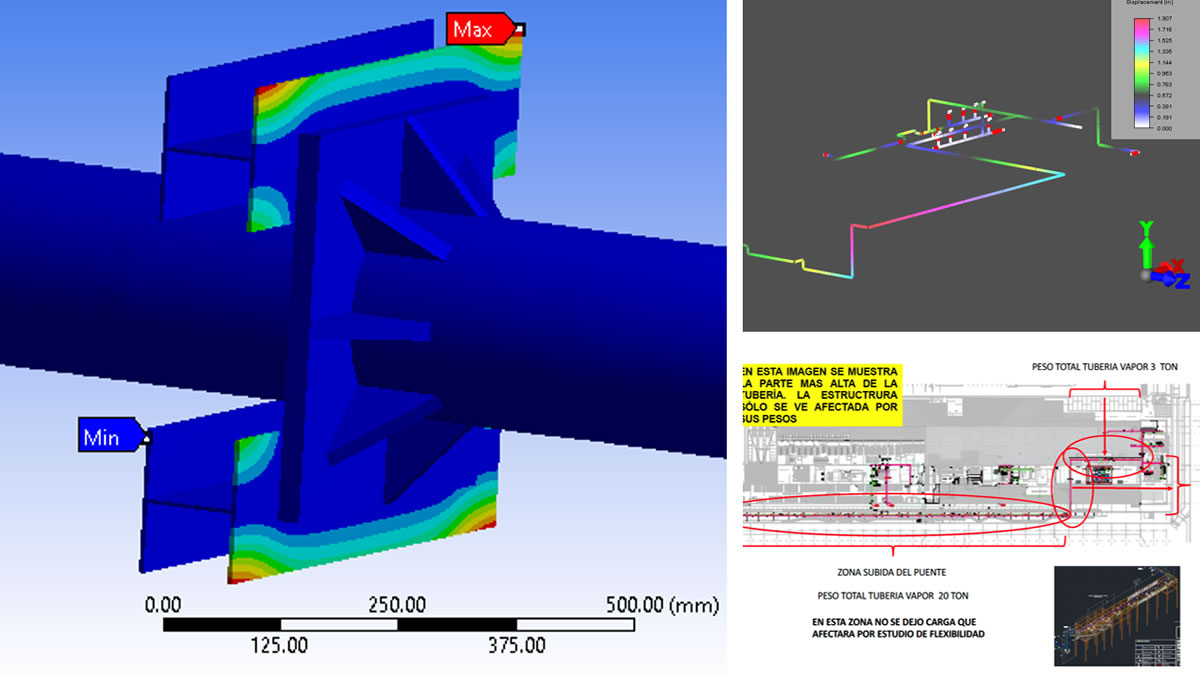
Task: Click the Displacement (in) legend title
Action: coord(1148,3)
